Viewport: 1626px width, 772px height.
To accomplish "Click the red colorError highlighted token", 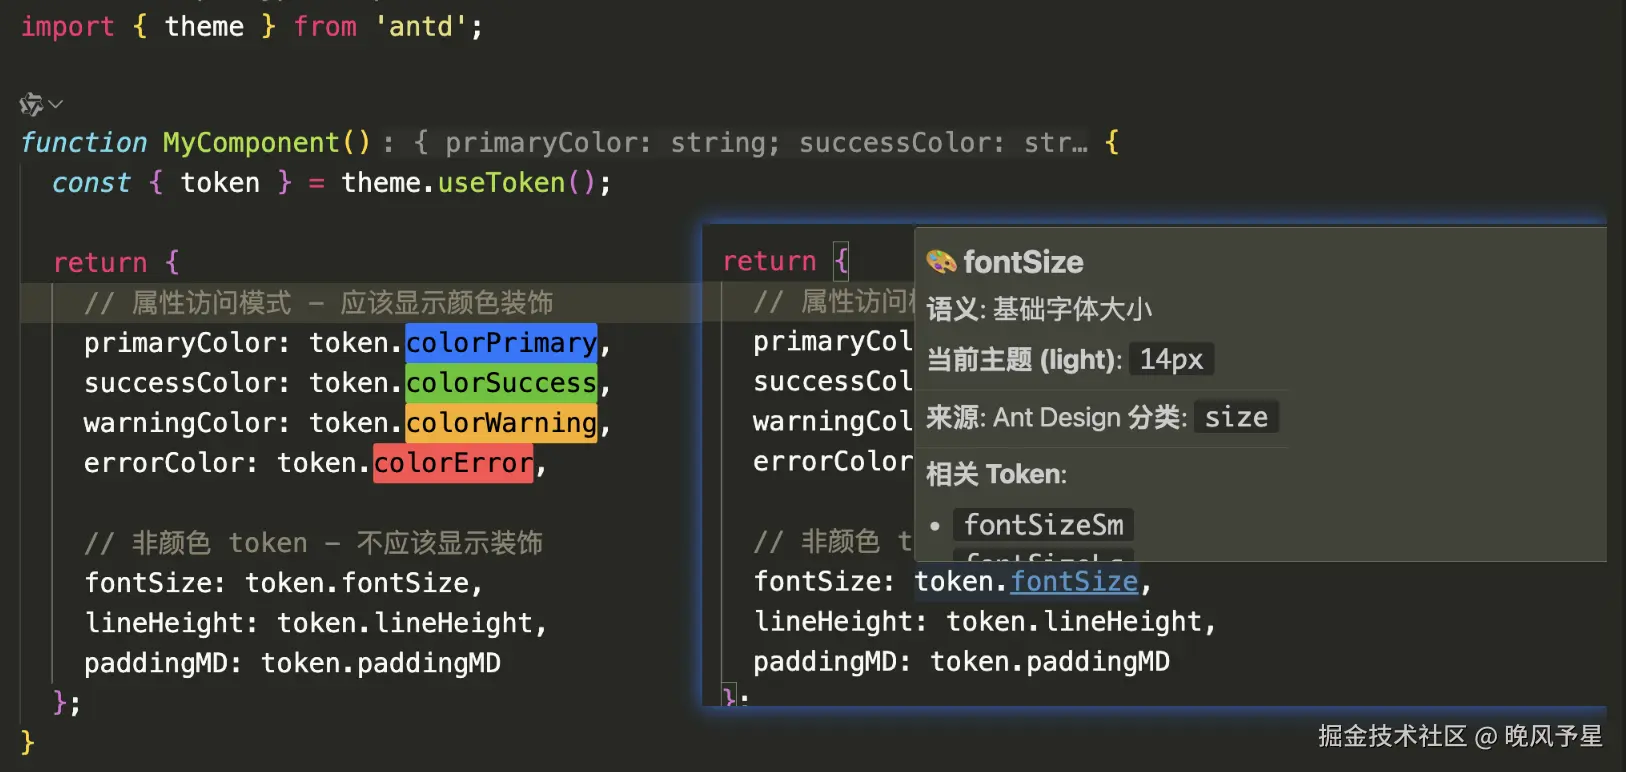I will click(453, 463).
